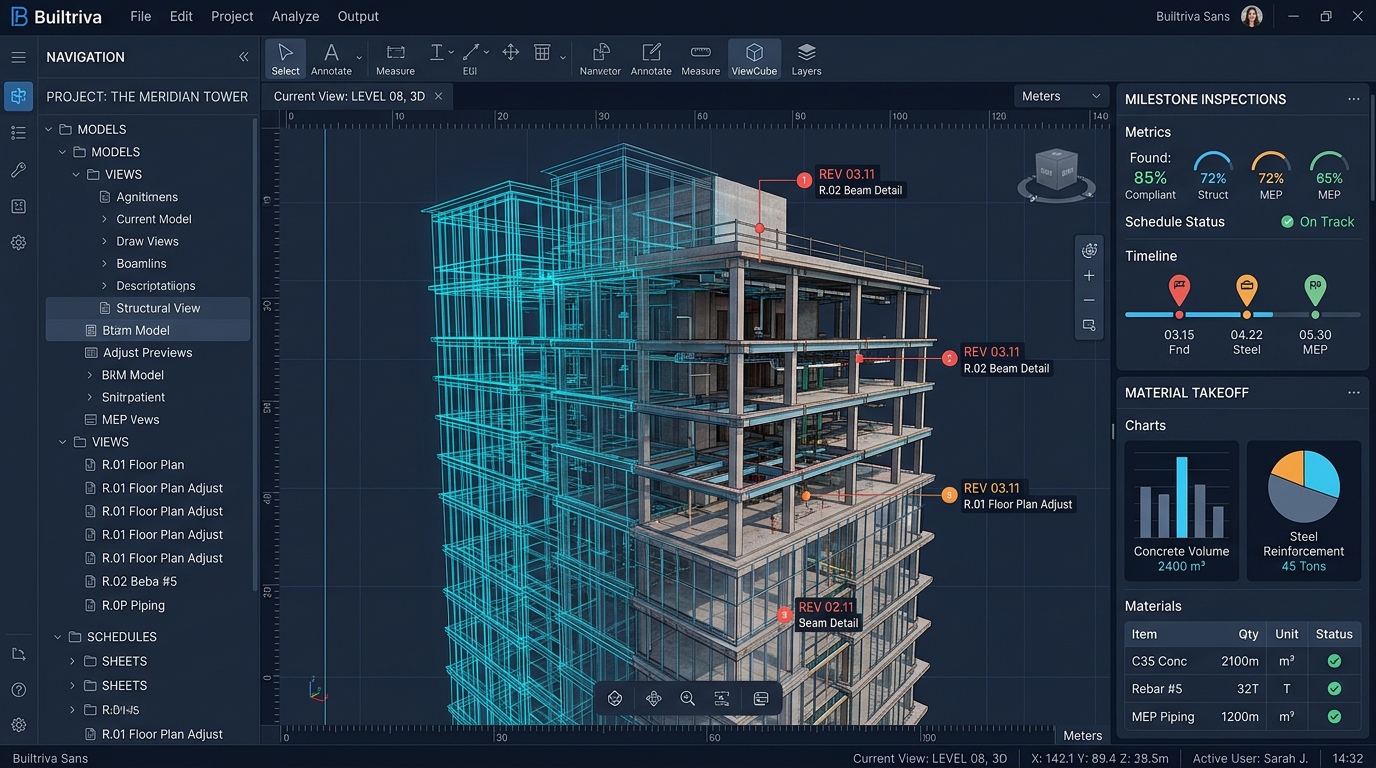This screenshot has width=1376, height=768.
Task: Expand the Boamlins tree node
Action: pos(104,263)
